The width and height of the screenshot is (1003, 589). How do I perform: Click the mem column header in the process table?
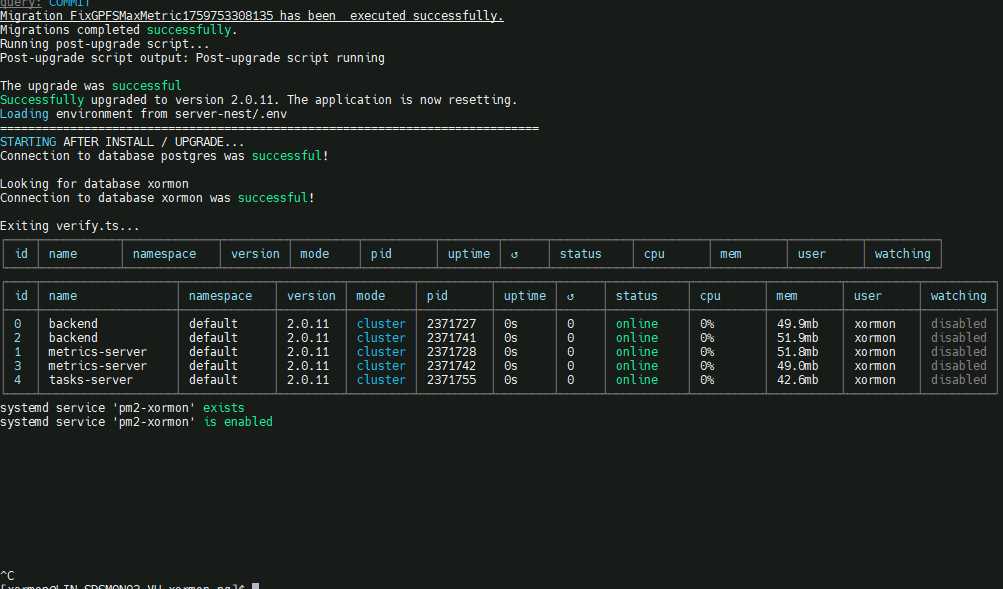pyautogui.click(x=787, y=296)
